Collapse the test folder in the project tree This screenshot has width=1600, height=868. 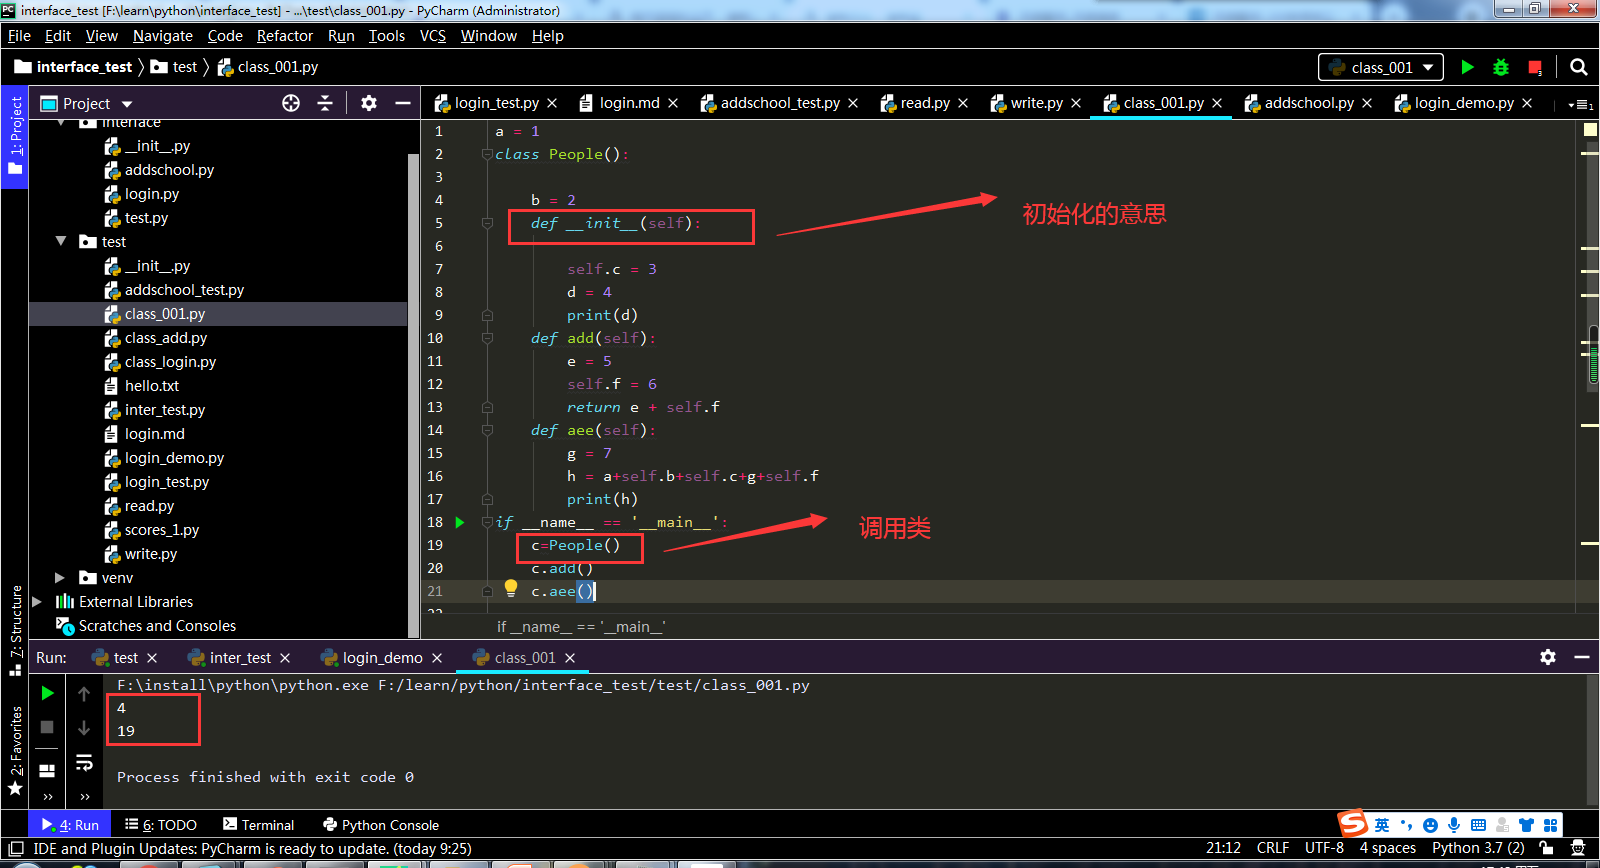pos(61,241)
